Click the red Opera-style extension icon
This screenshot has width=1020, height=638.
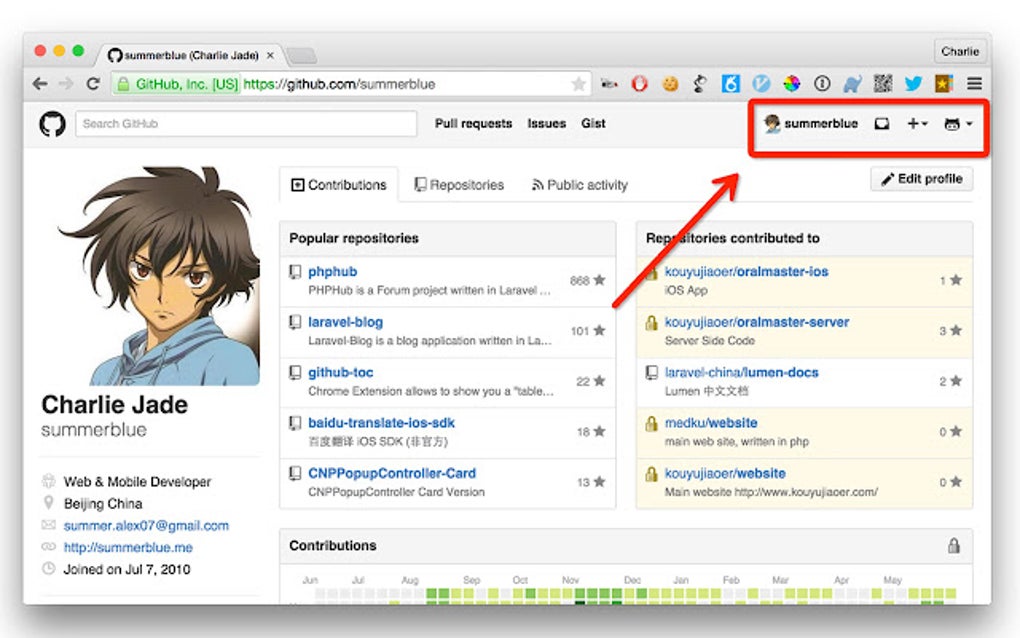(x=639, y=83)
